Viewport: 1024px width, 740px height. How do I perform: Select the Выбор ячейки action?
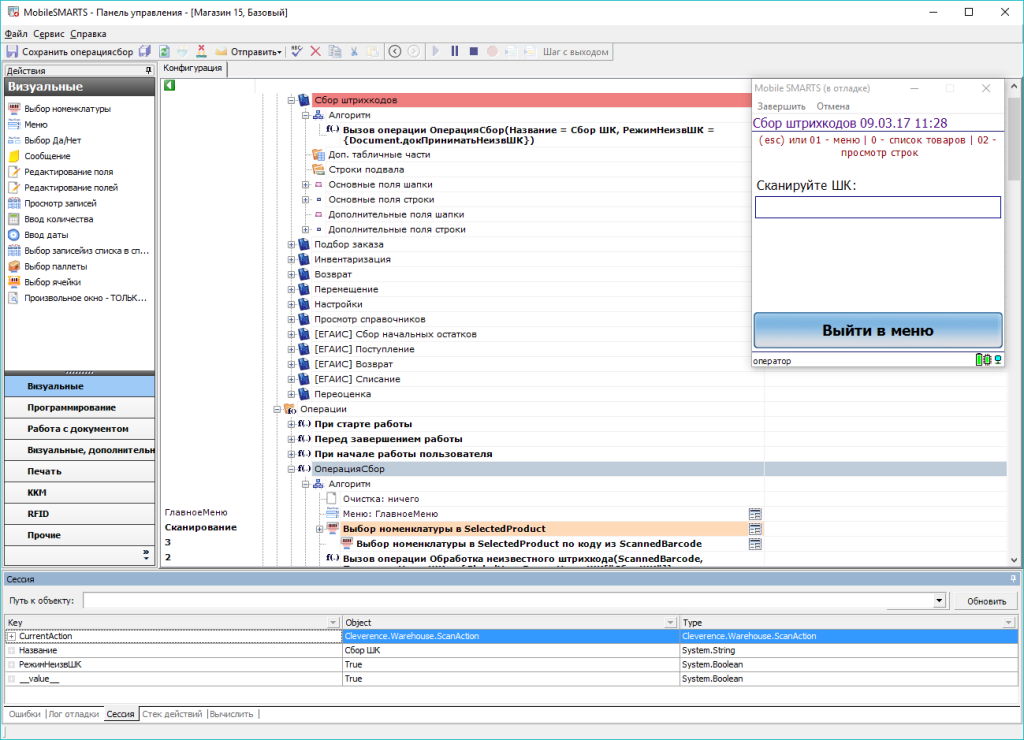53,282
